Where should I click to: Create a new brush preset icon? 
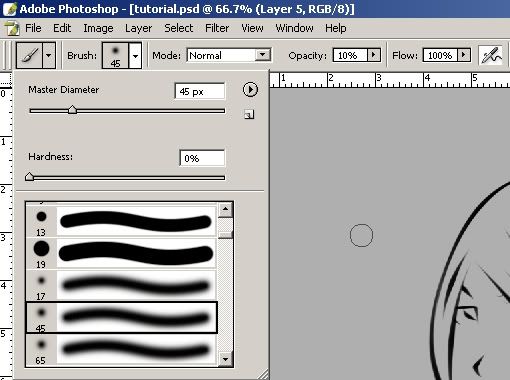click(x=249, y=115)
